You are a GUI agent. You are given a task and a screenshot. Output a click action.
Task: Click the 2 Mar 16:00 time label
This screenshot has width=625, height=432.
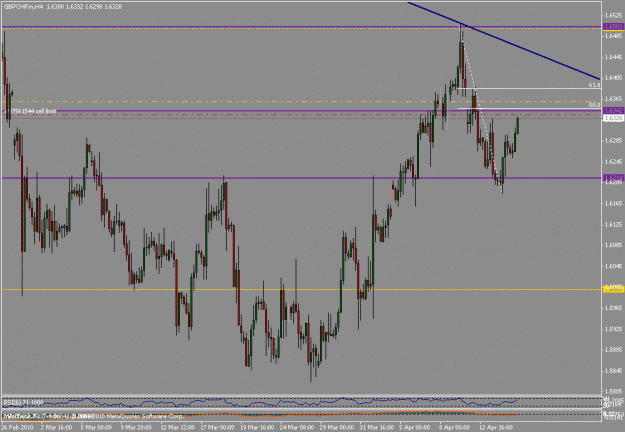coord(57,428)
